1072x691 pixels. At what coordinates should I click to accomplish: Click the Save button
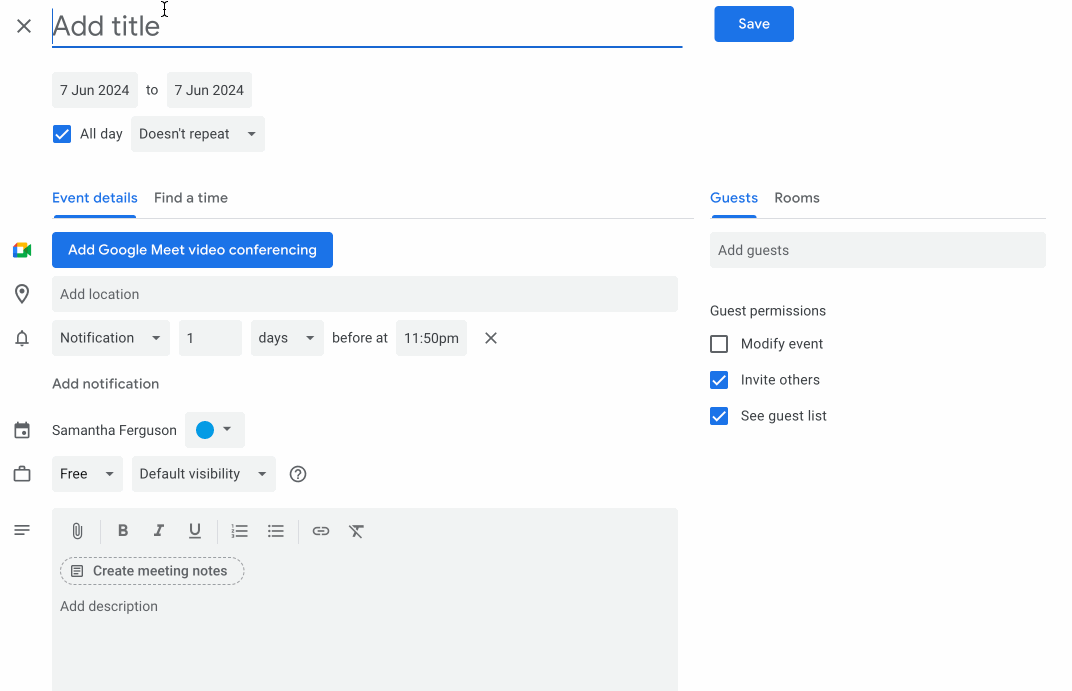[x=754, y=24]
